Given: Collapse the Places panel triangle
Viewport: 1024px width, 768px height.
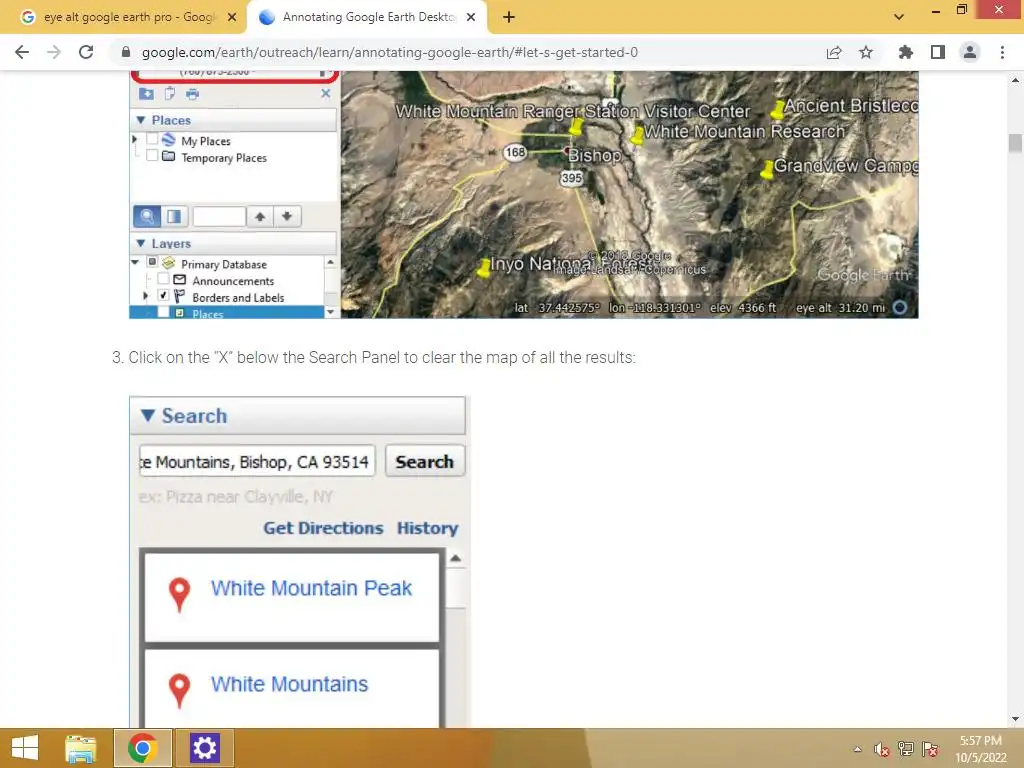Looking at the screenshot, I should click(x=140, y=120).
